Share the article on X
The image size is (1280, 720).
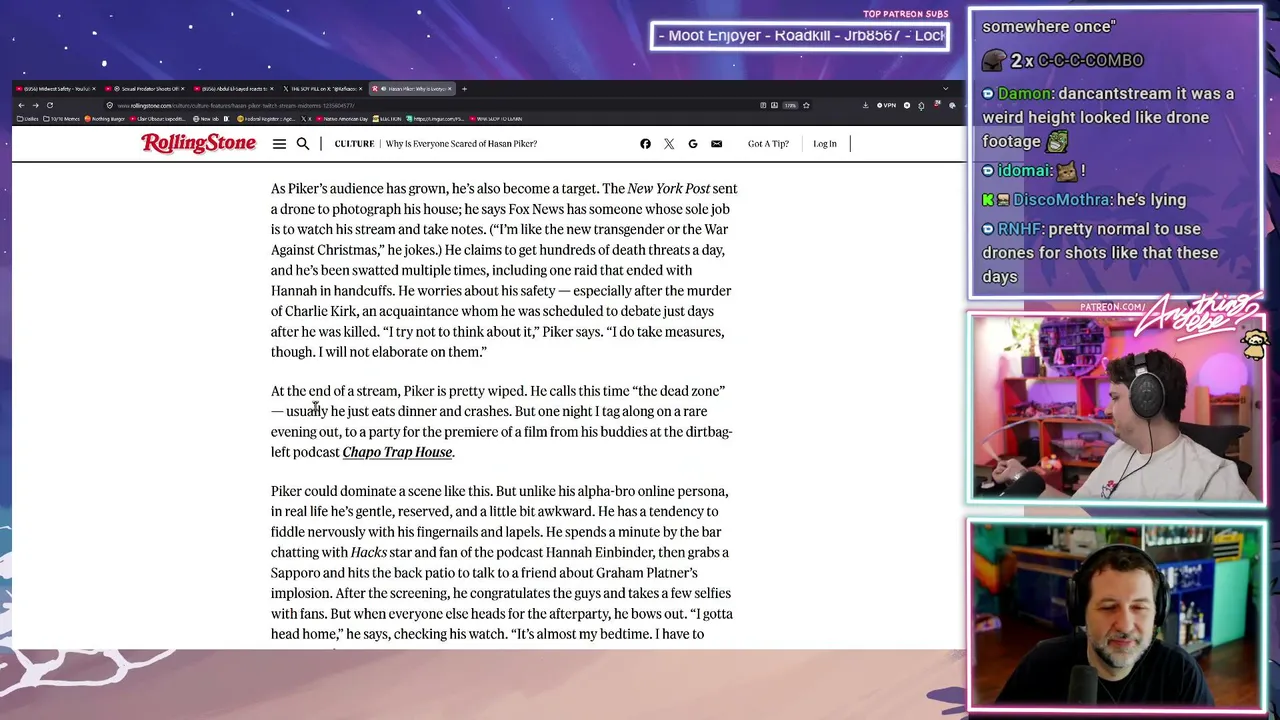pos(669,144)
